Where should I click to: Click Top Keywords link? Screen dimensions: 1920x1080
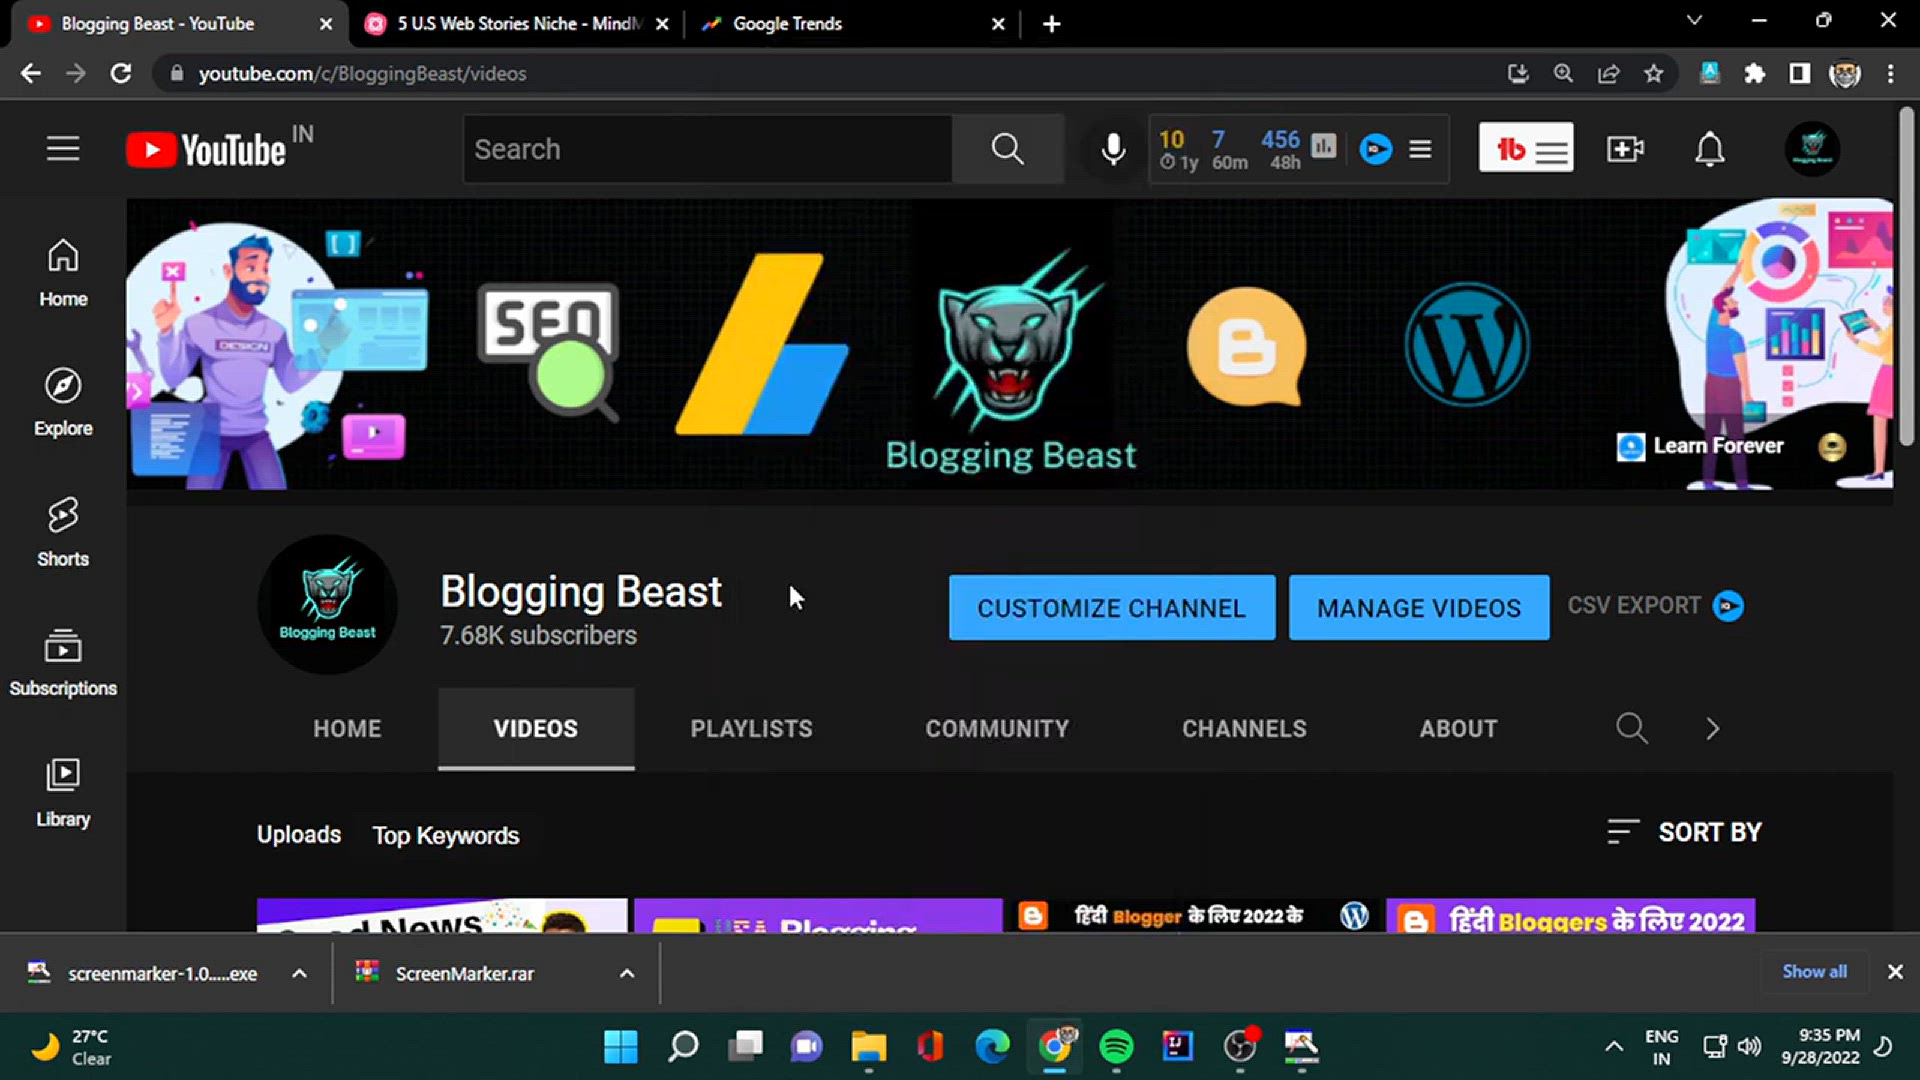pyautogui.click(x=446, y=835)
